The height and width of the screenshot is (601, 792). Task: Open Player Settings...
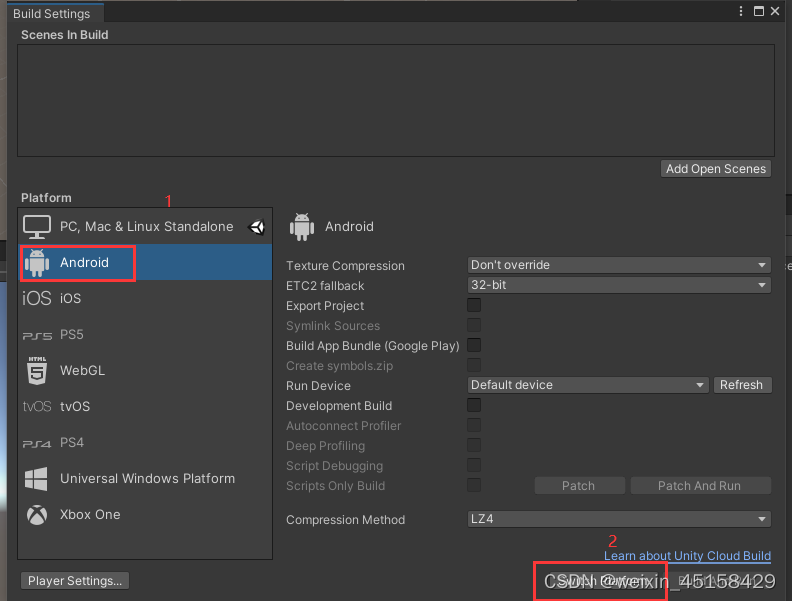[75, 581]
